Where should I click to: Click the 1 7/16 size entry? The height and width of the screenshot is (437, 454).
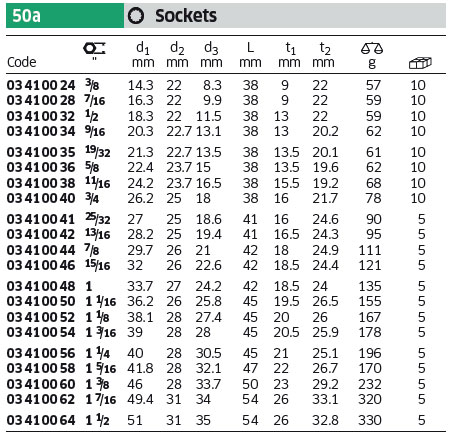click(x=101, y=399)
